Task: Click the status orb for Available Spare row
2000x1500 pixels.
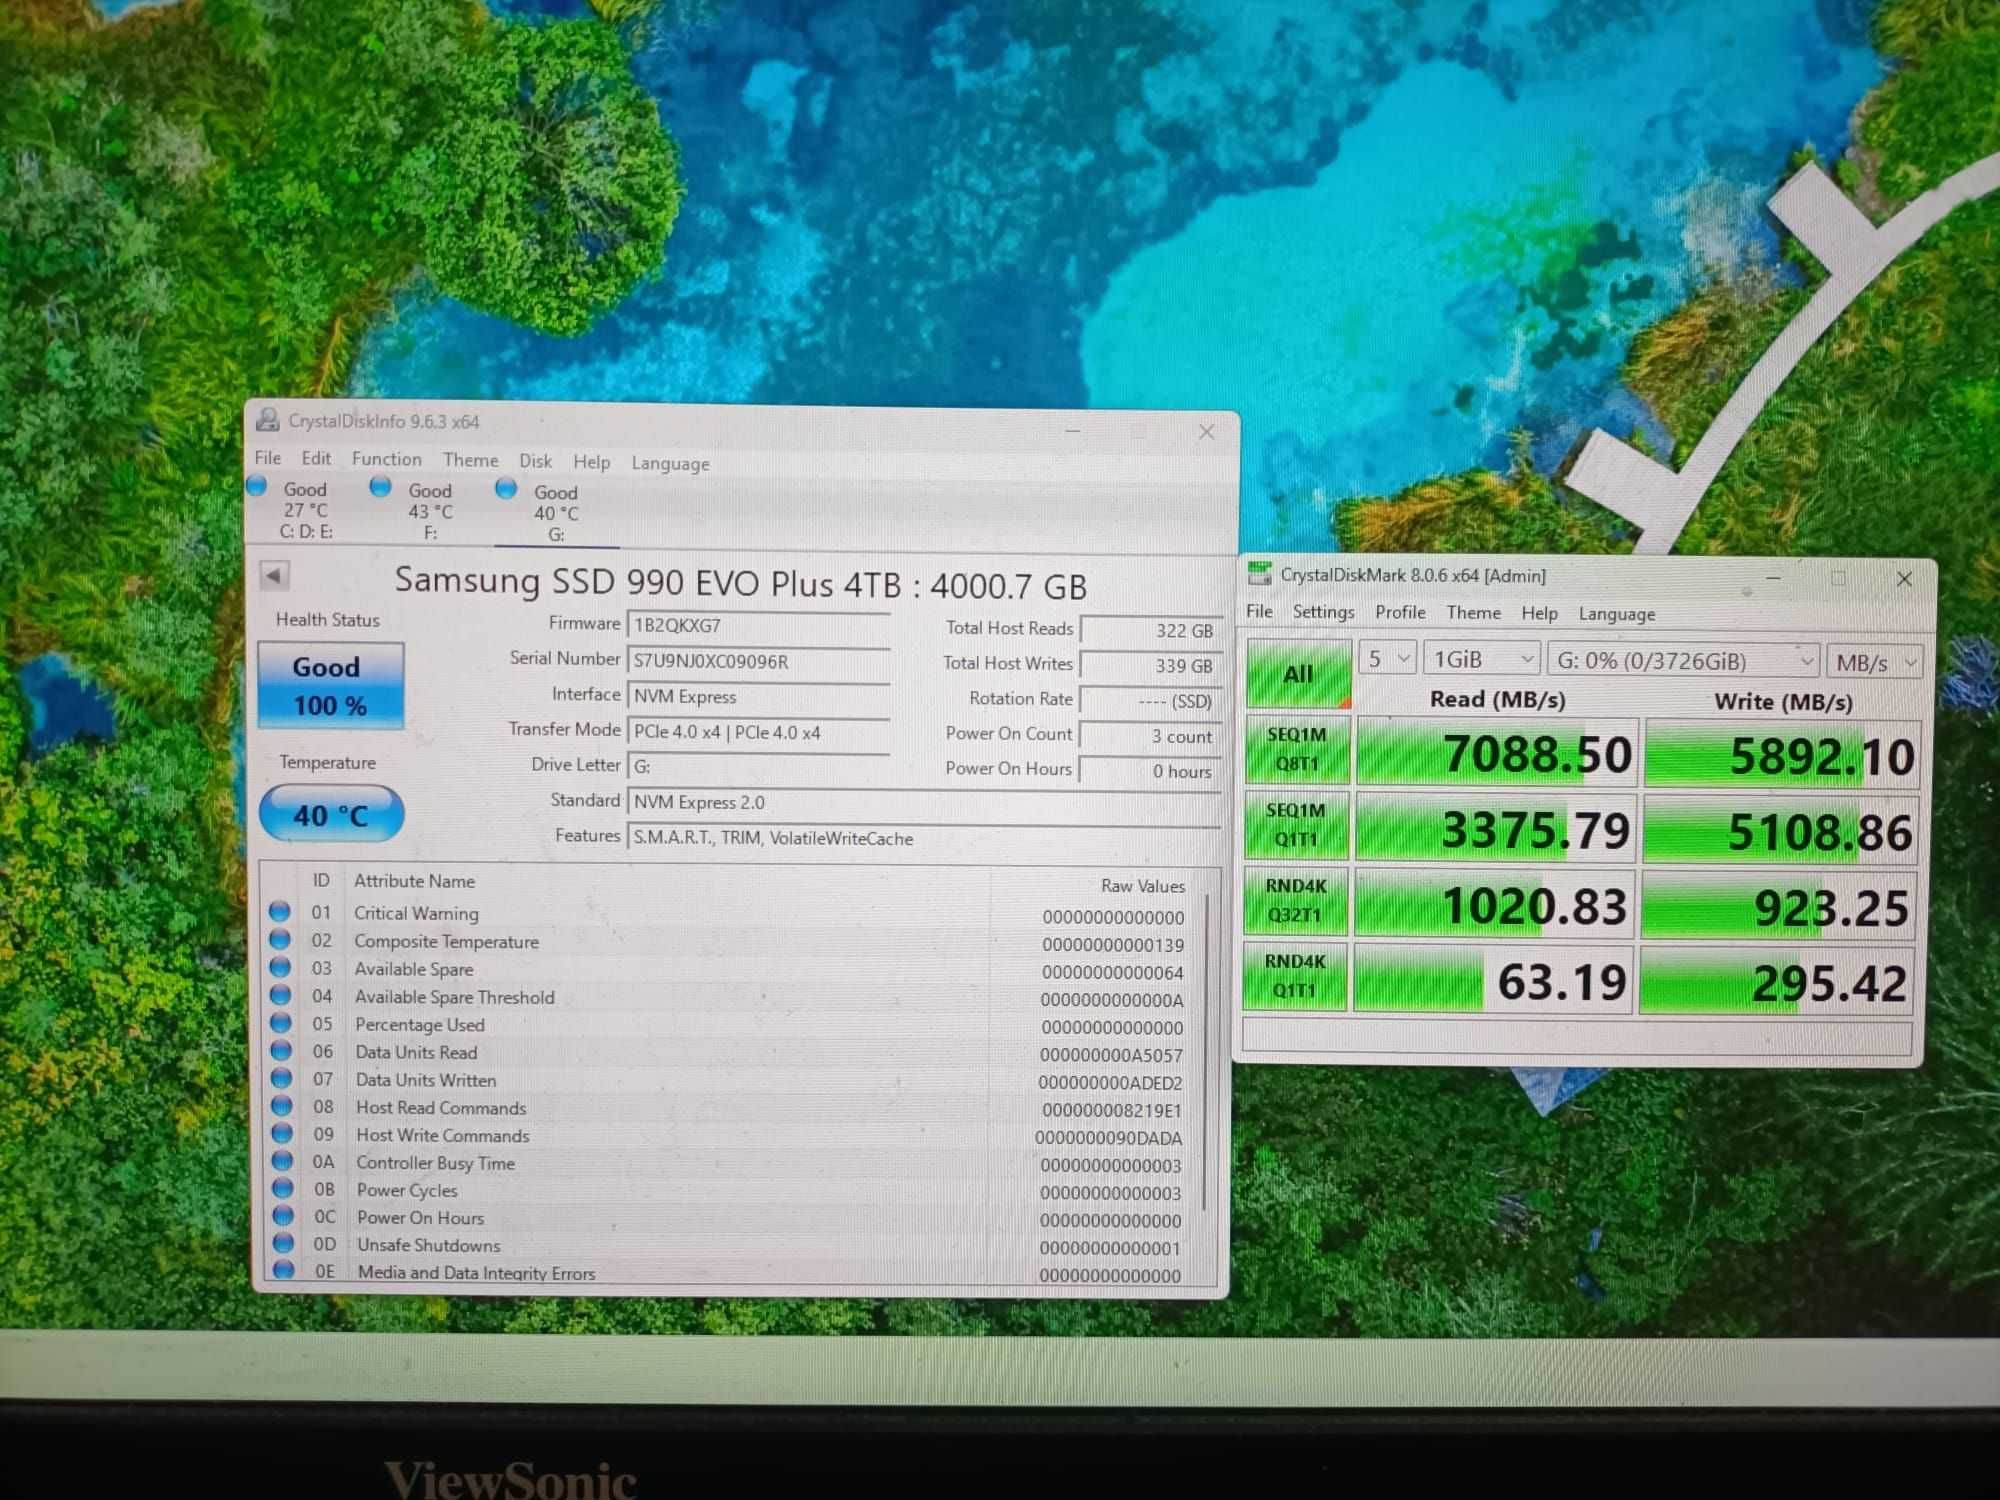Action: pos(280,968)
